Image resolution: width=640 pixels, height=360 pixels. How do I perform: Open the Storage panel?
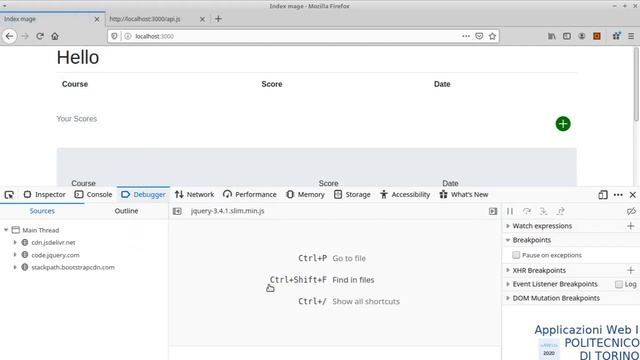[352, 195]
